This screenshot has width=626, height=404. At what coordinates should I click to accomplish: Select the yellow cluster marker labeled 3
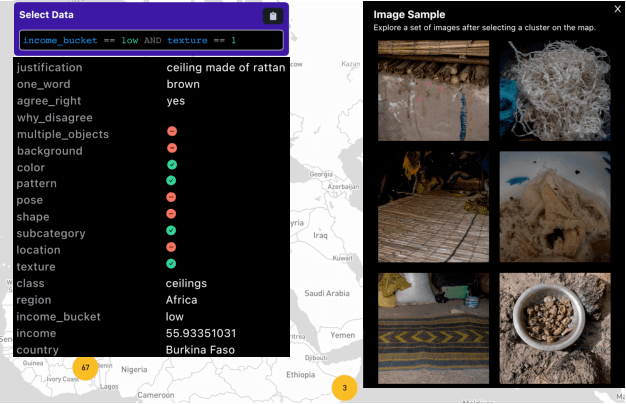(x=345, y=388)
